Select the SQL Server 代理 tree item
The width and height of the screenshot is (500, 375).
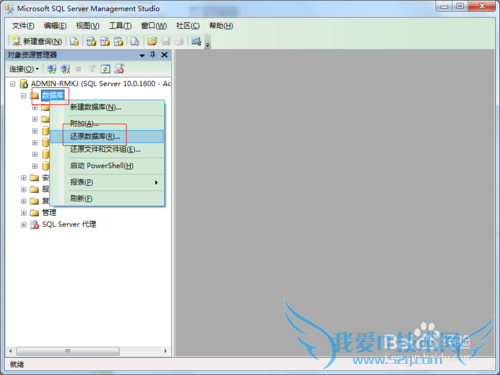pos(69,224)
